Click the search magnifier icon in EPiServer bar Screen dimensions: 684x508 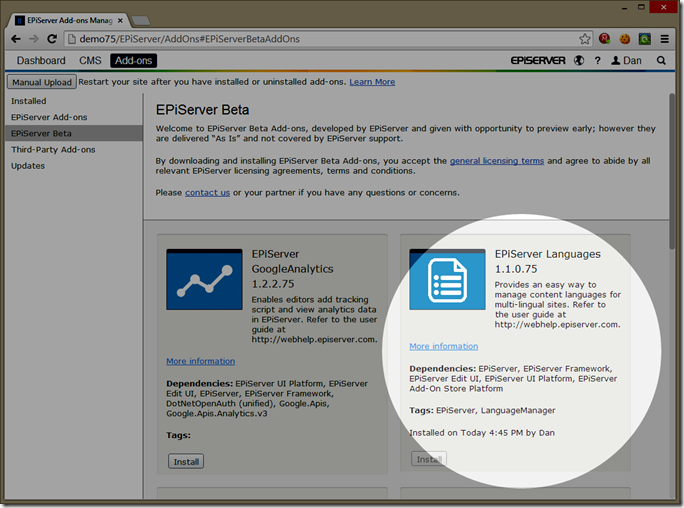tap(661, 61)
